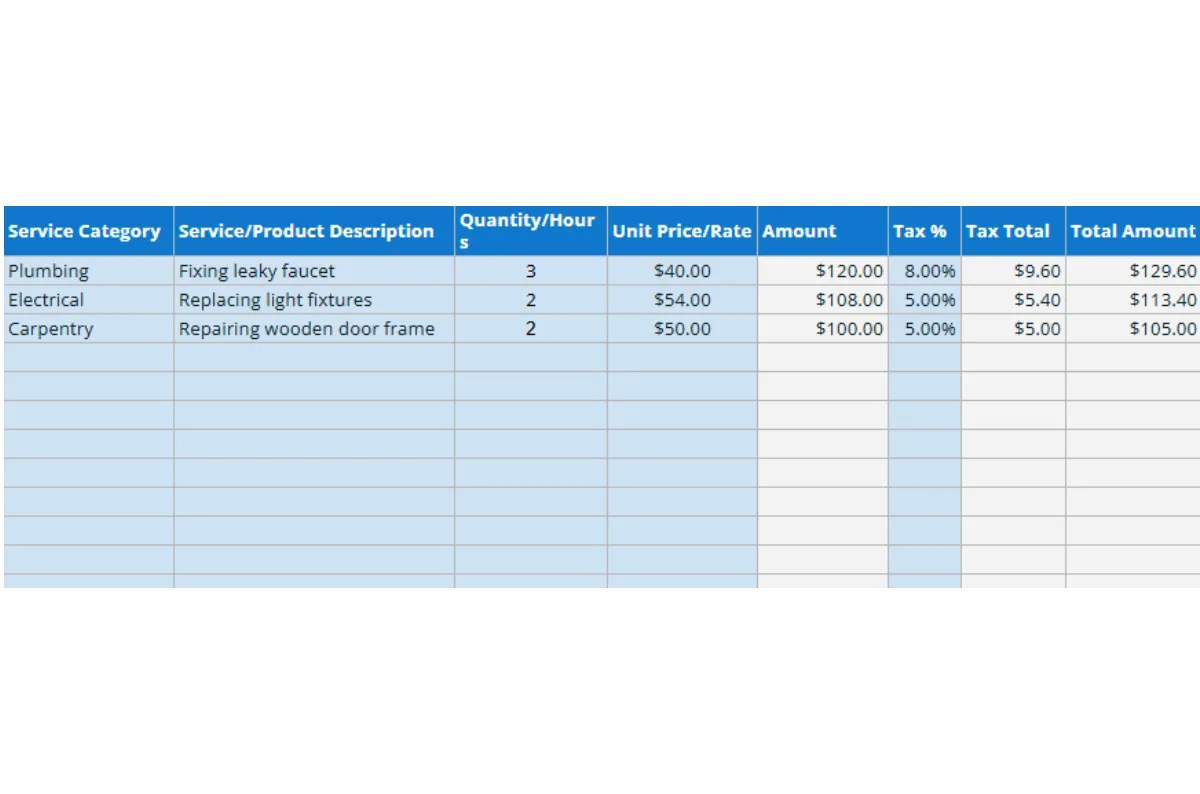Select the 8.00% tax cell

tap(925, 271)
